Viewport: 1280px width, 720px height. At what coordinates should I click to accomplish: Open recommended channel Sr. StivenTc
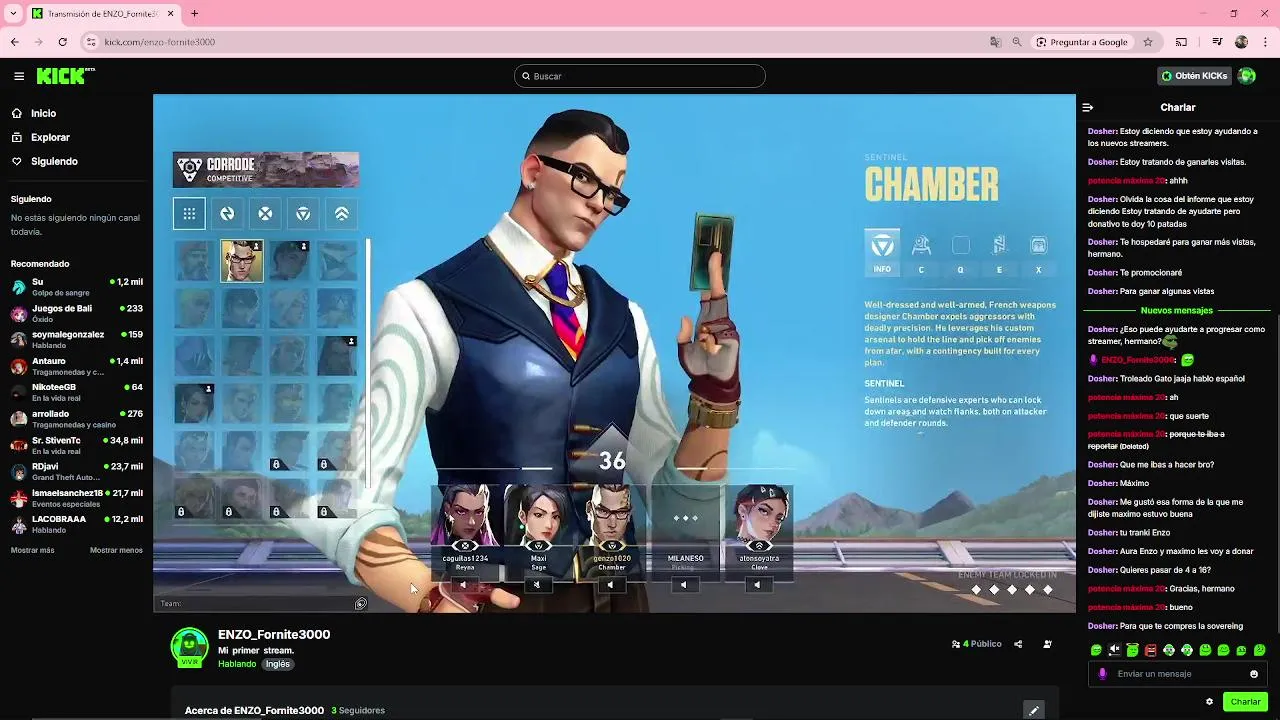(x=76, y=445)
